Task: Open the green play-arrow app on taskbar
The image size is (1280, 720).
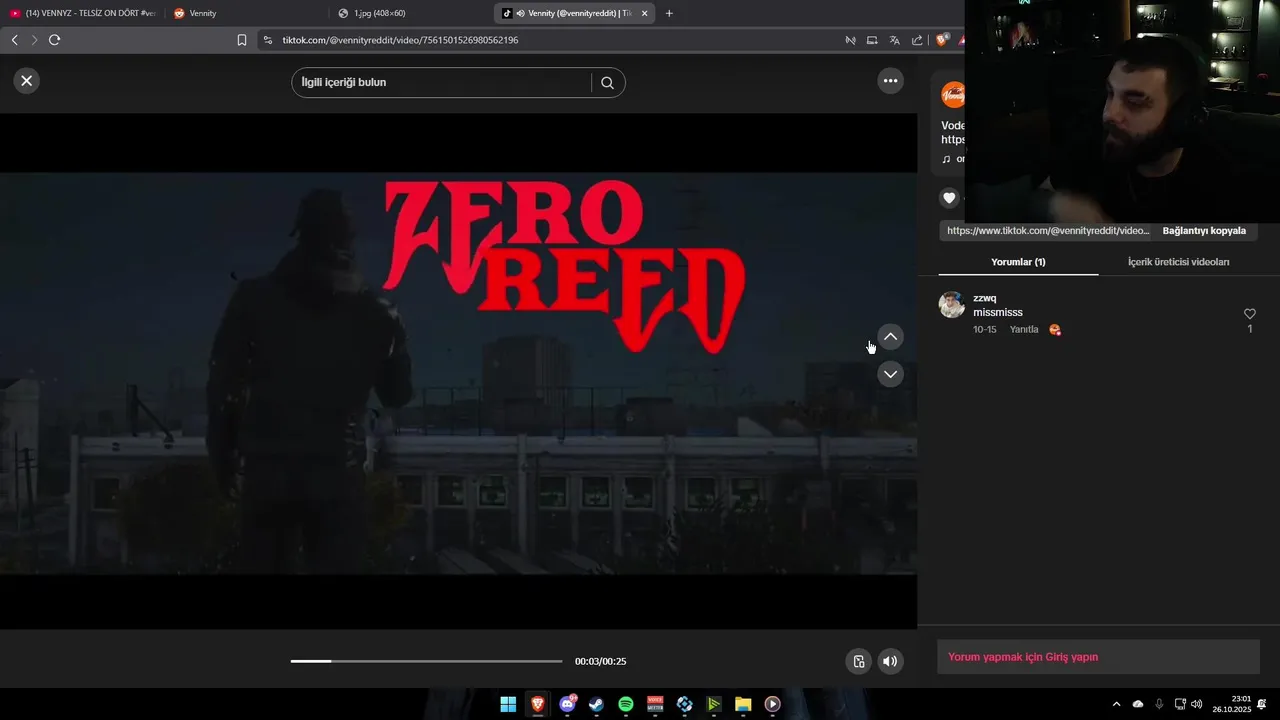Action: pos(714,704)
